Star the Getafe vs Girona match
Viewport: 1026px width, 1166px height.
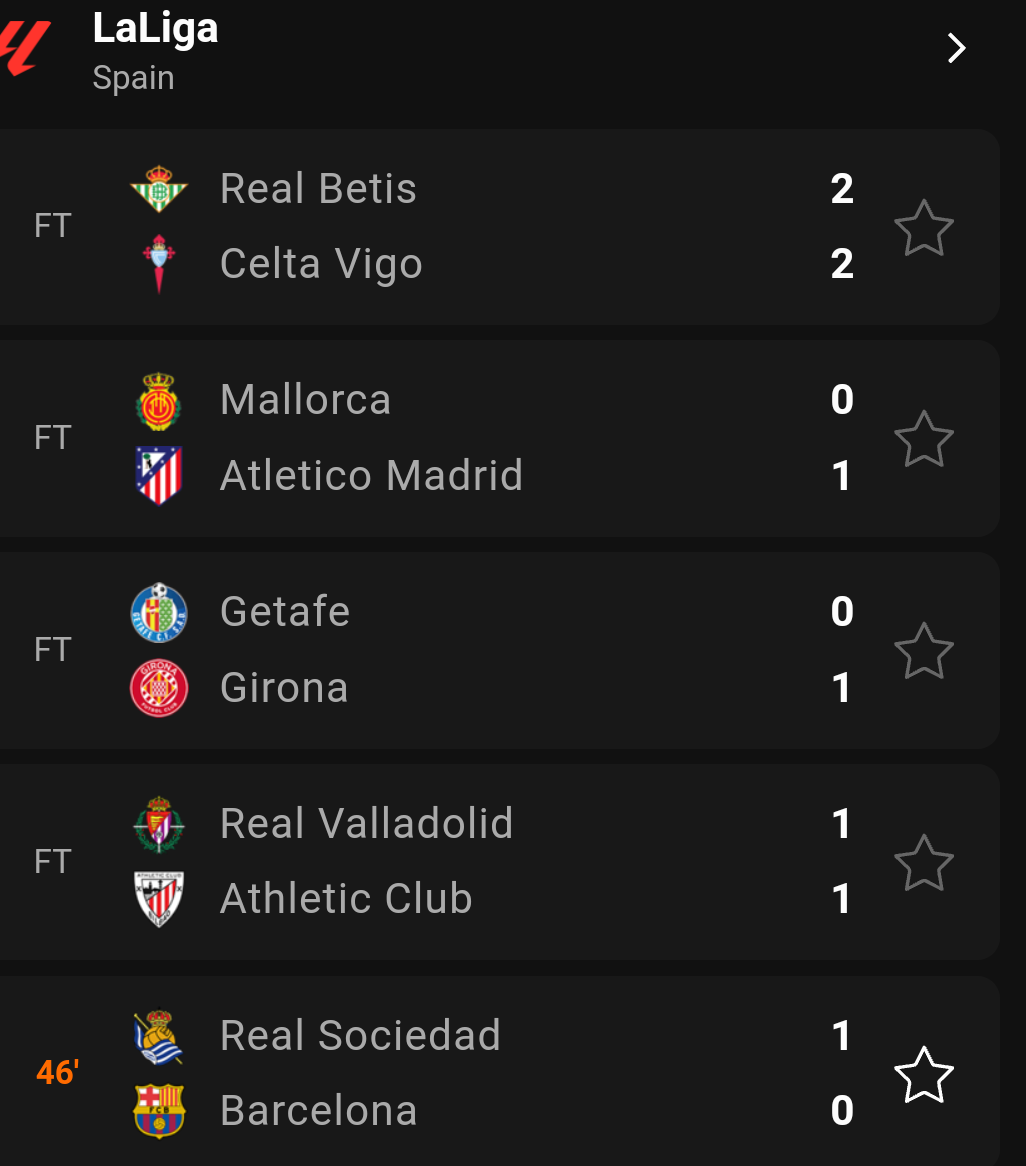pyautogui.click(x=923, y=651)
